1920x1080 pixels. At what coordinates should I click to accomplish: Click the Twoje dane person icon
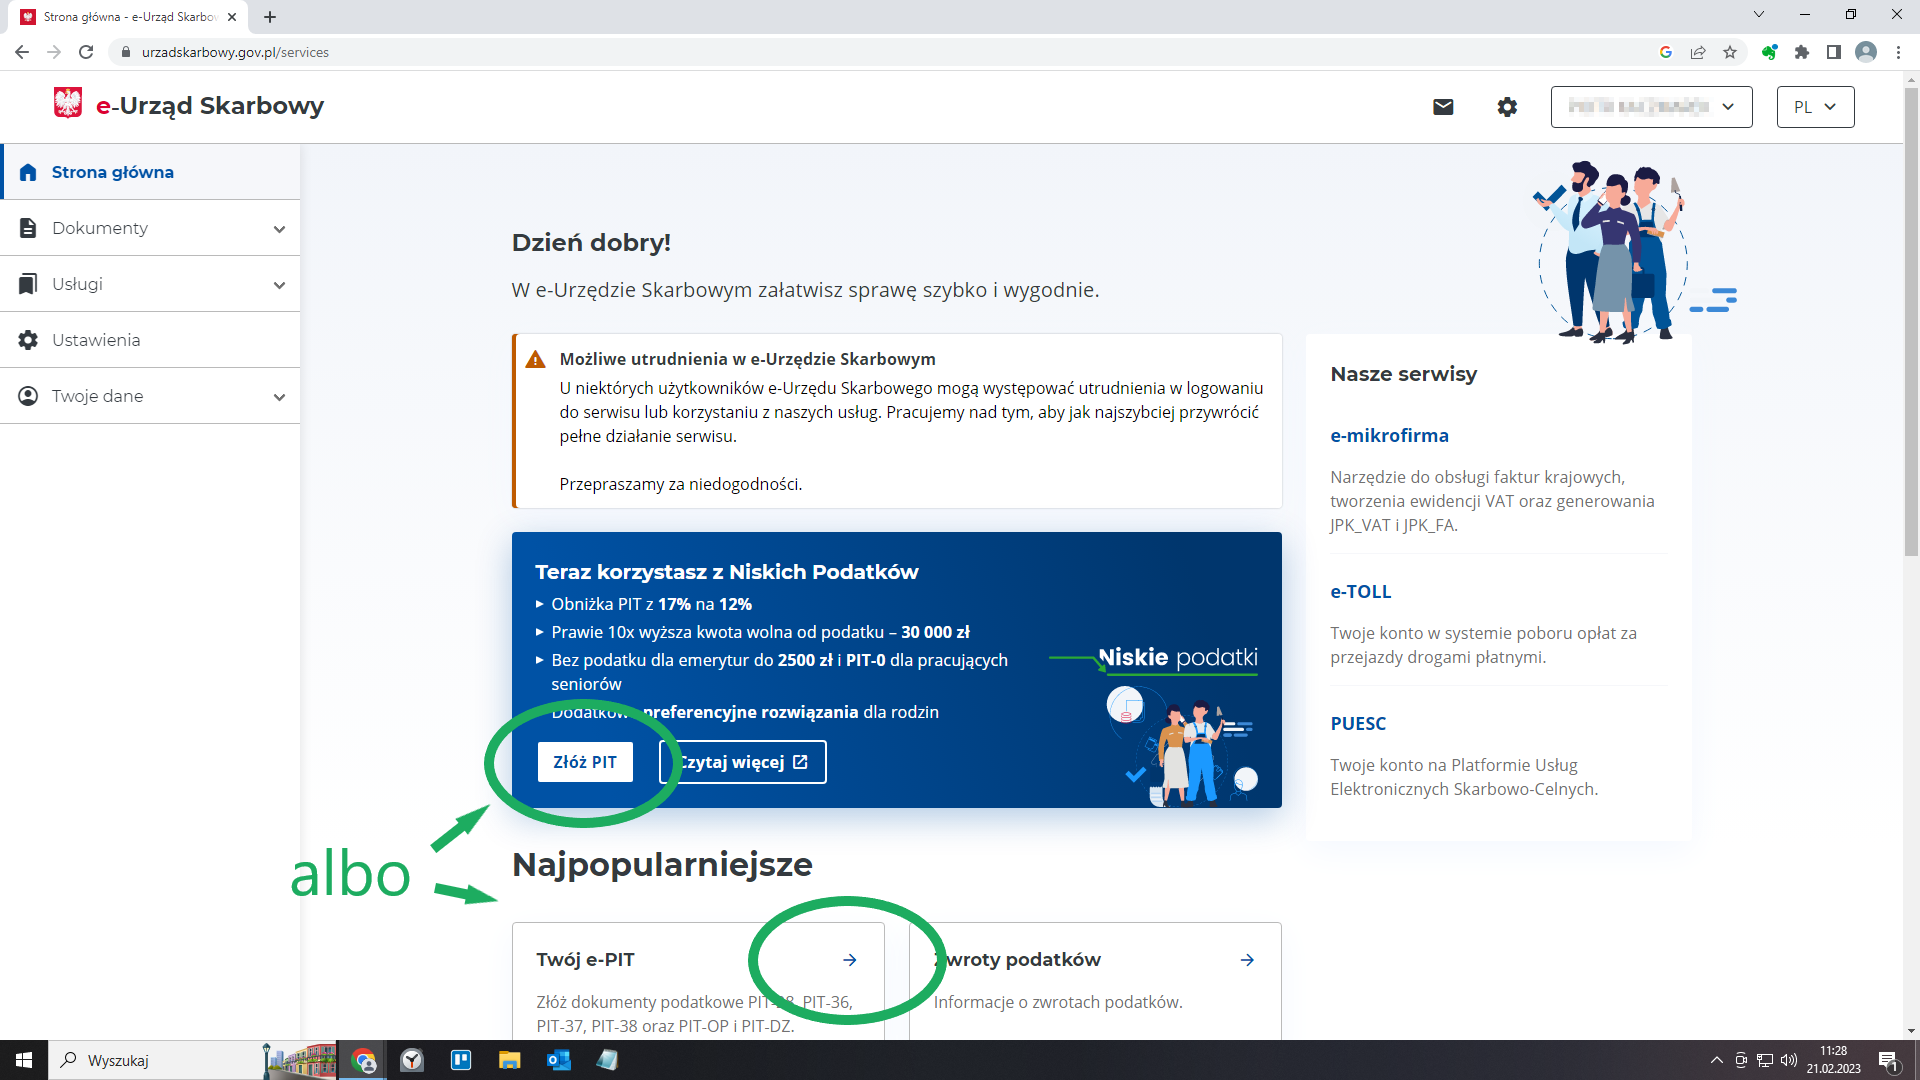[x=28, y=396]
